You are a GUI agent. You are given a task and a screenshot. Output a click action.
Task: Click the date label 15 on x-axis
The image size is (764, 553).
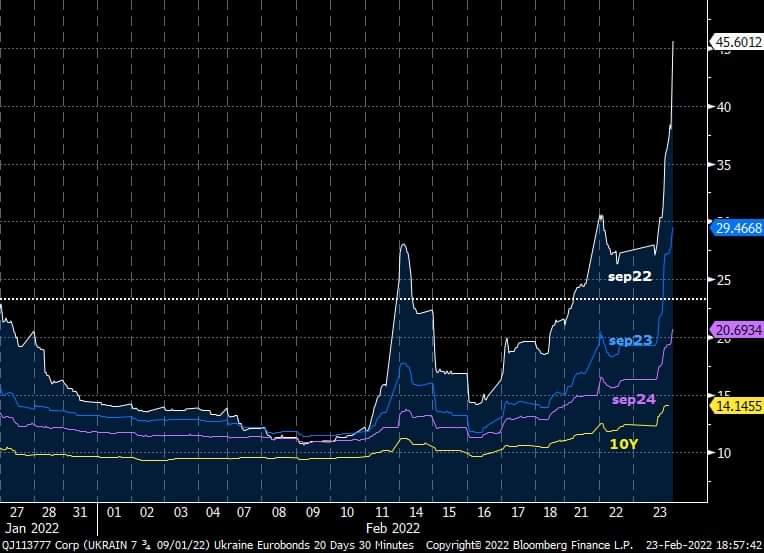click(x=449, y=513)
